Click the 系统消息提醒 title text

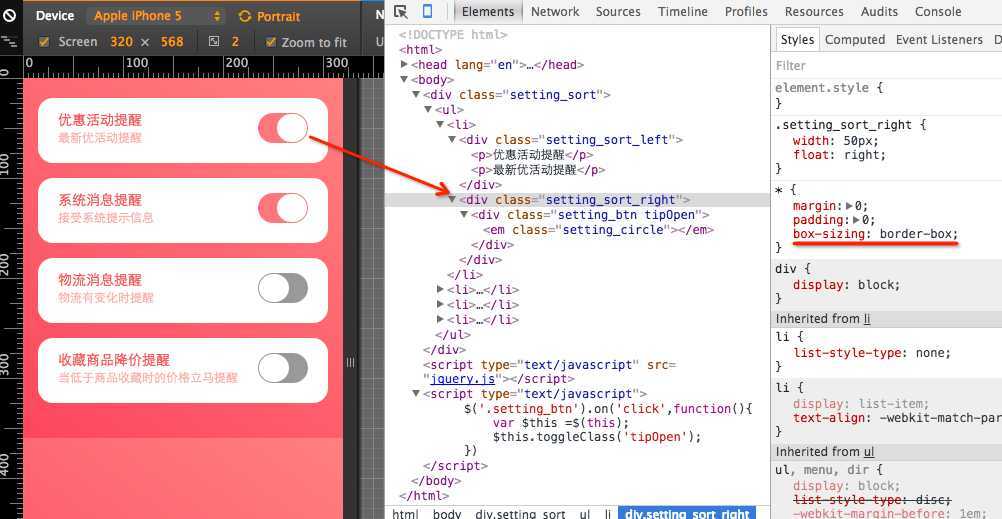point(100,200)
